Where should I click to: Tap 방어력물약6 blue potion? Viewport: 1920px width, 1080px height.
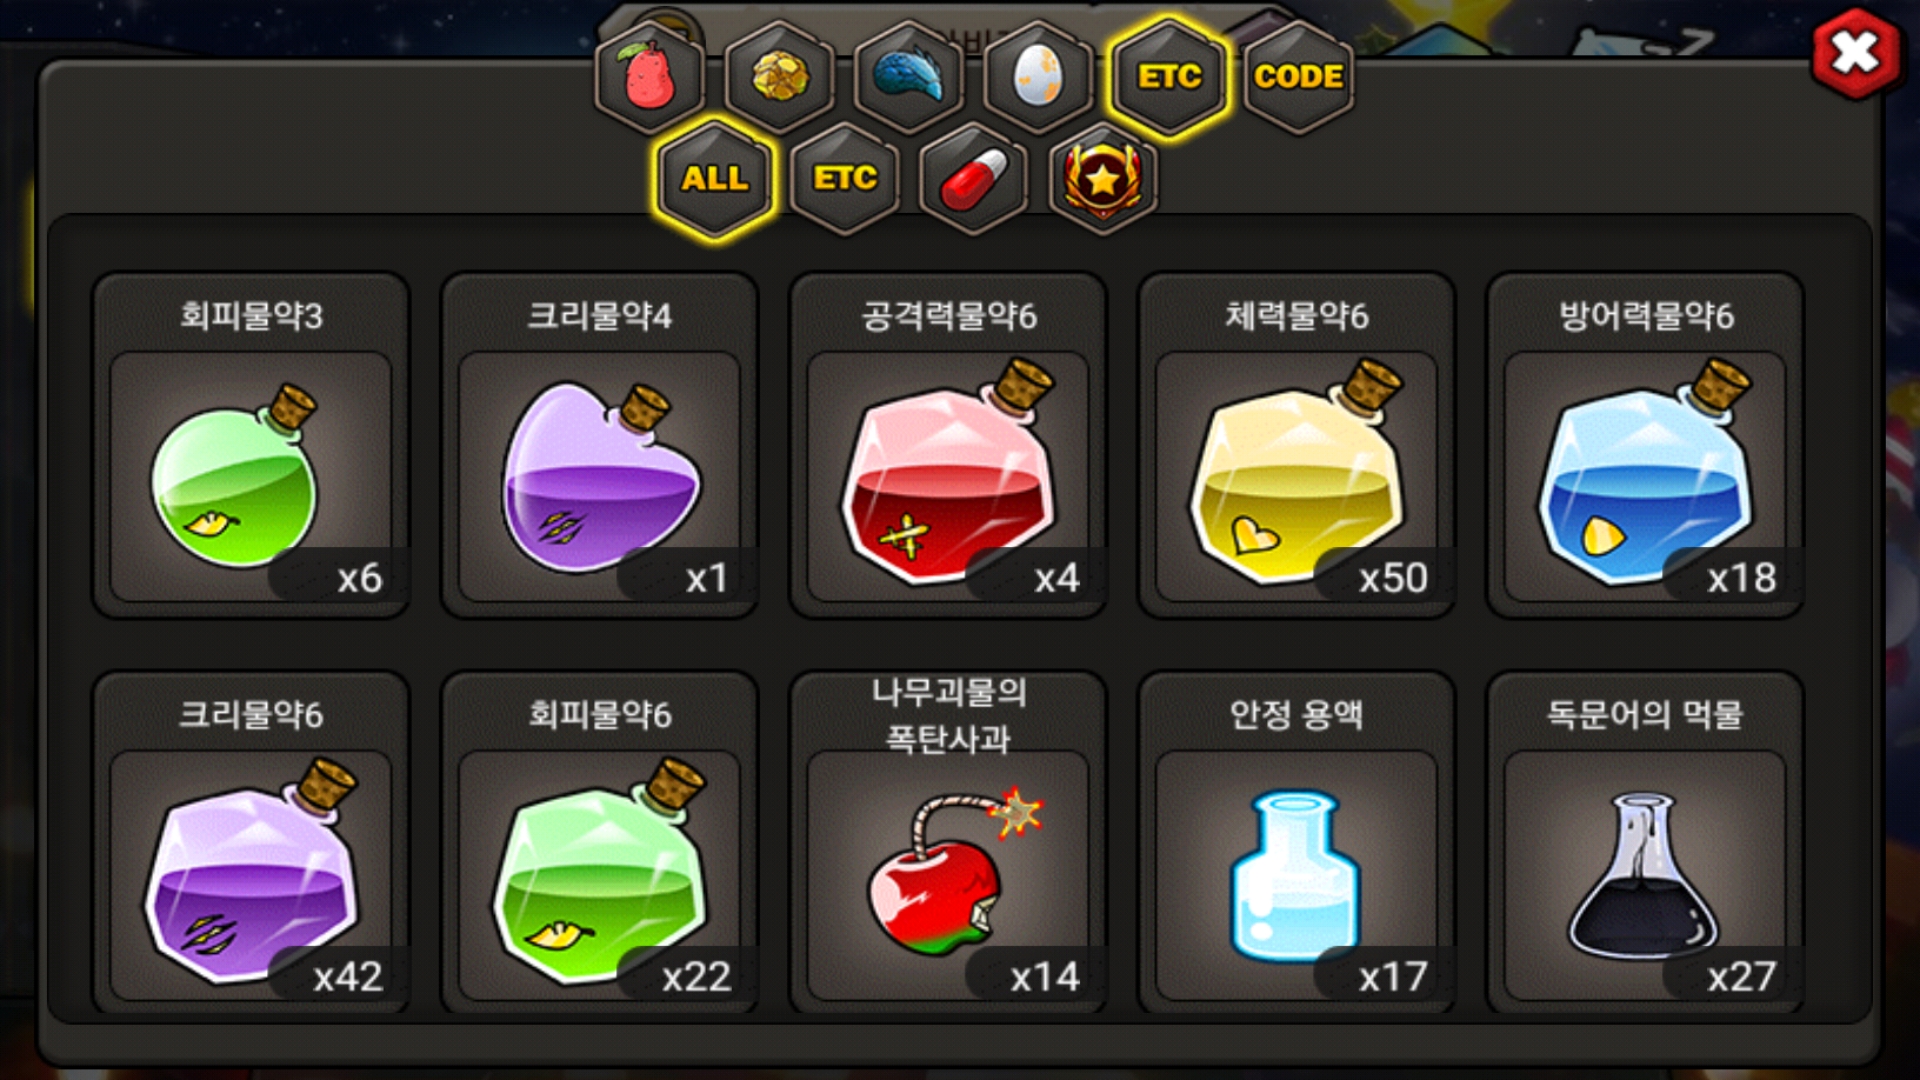click(x=1645, y=445)
